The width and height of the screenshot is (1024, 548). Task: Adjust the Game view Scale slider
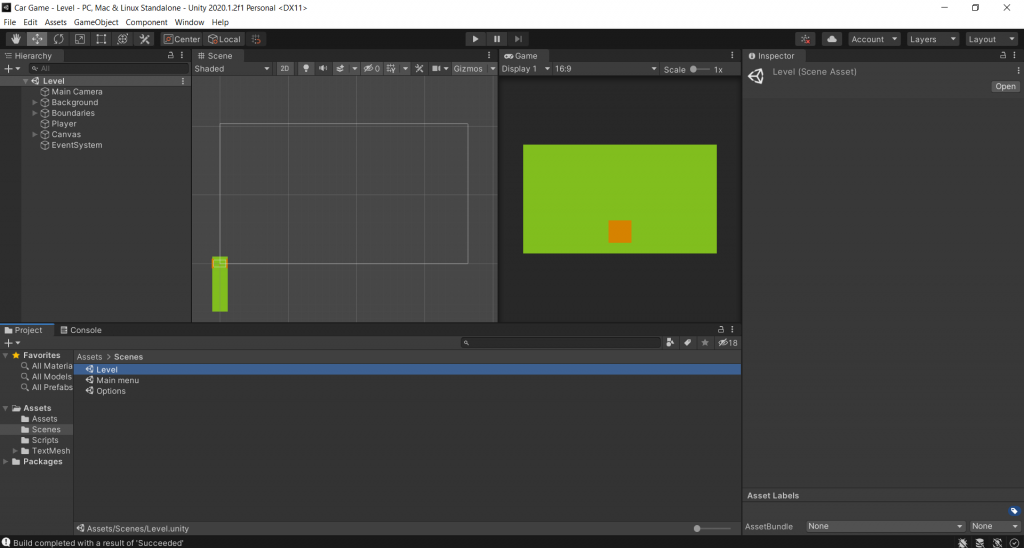coord(695,69)
